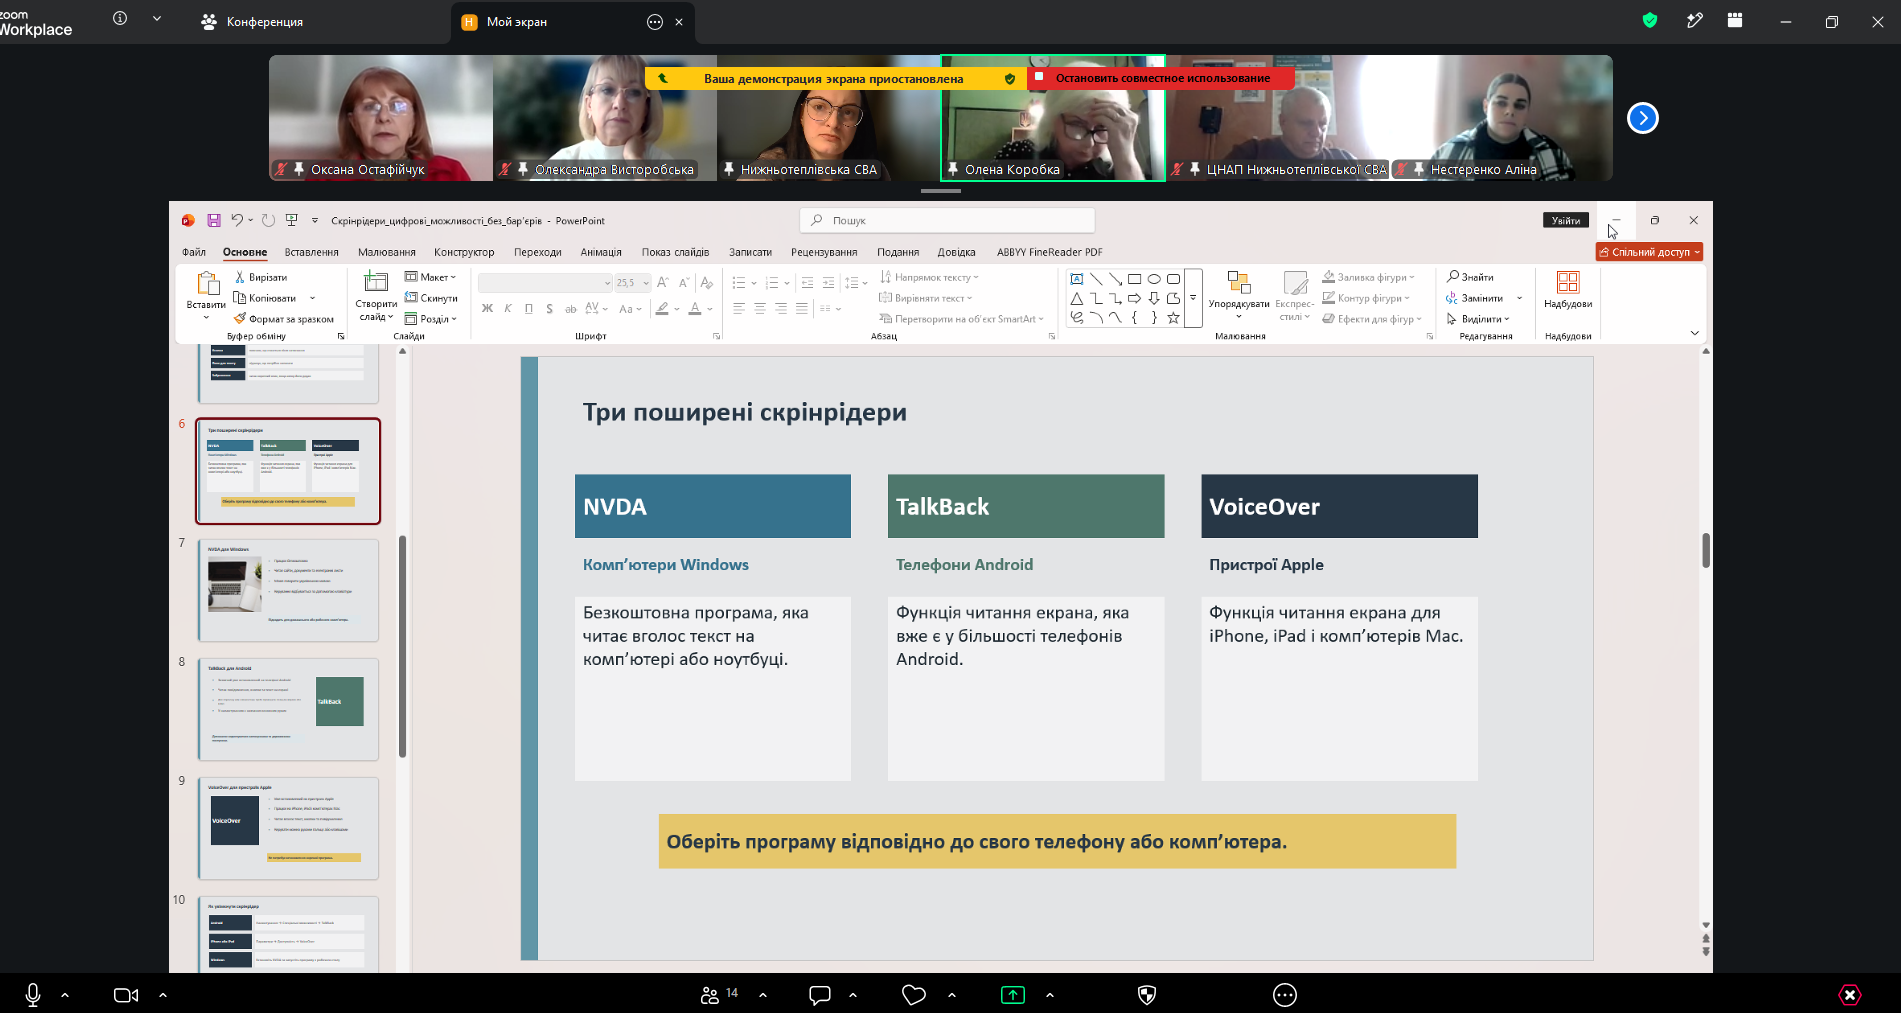Expand audio options arrow beside microphone
The image size is (1901, 1013).
point(65,995)
